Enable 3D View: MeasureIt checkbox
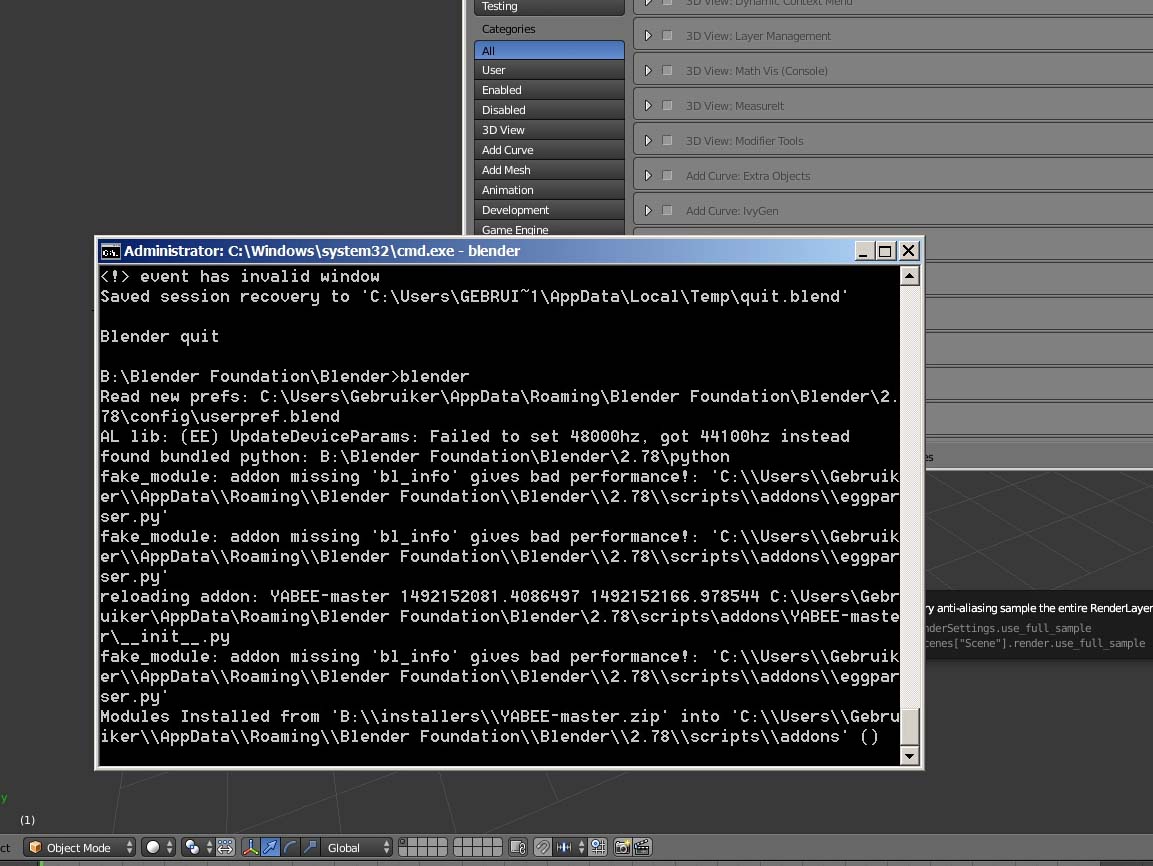The image size is (1153, 866). click(x=667, y=105)
